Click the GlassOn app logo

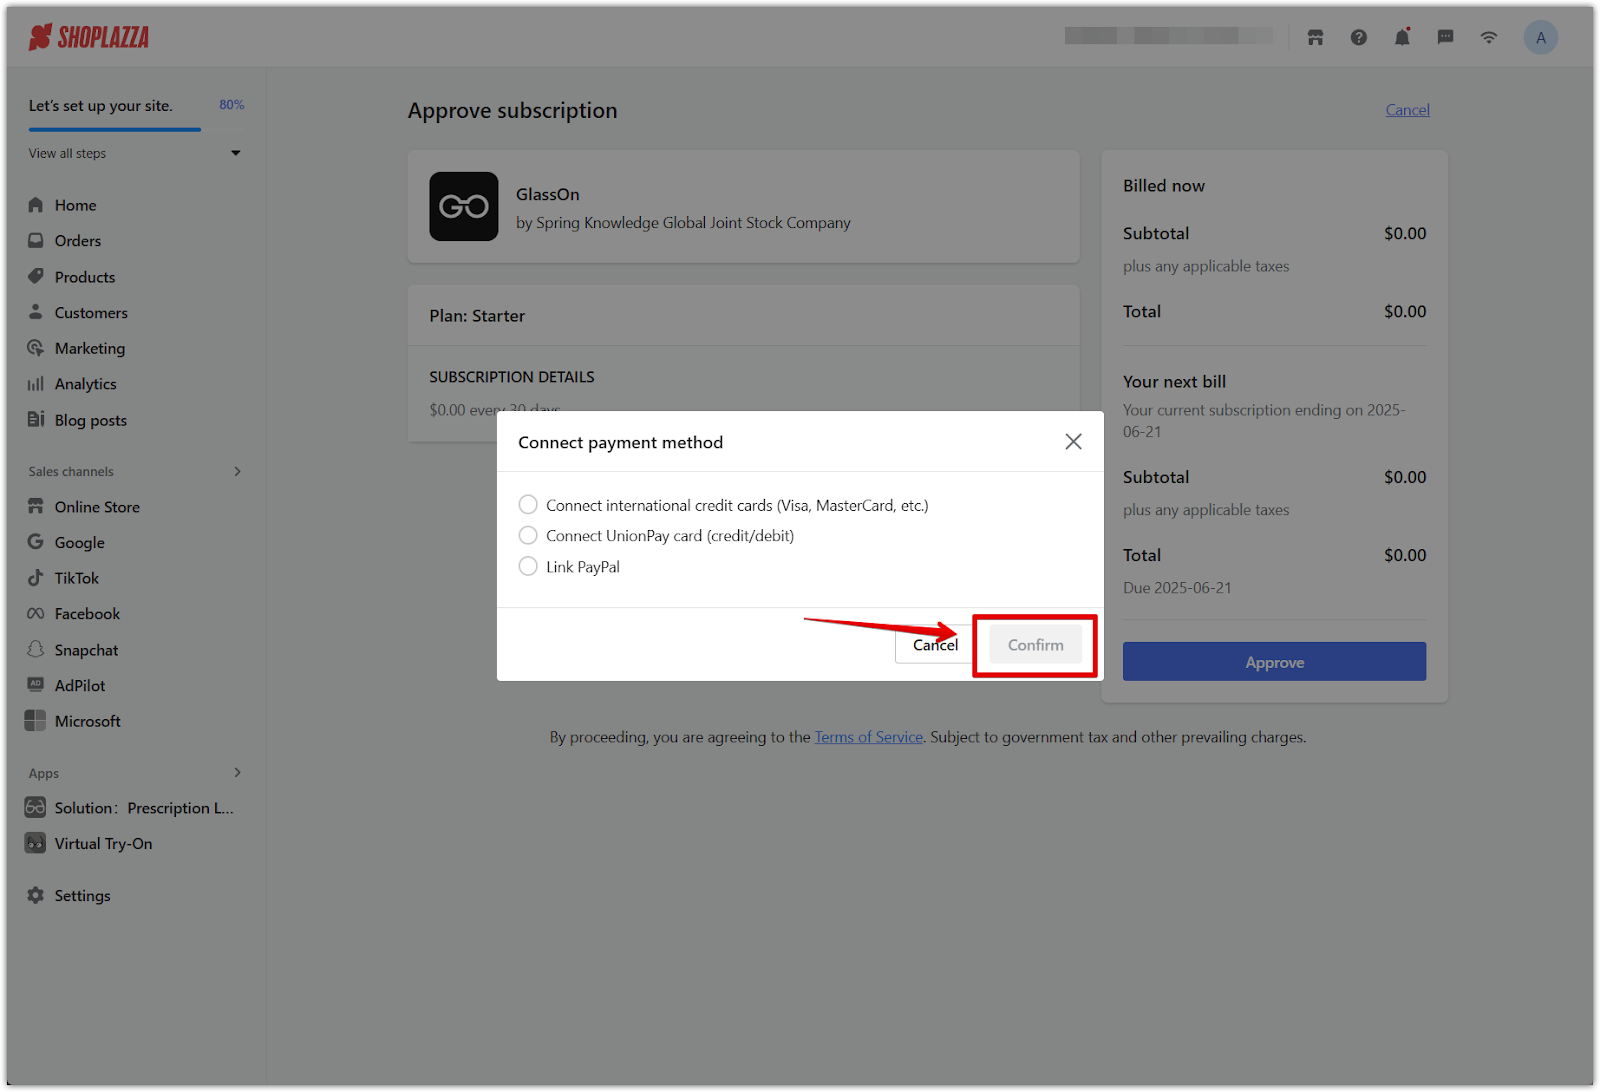click(464, 207)
